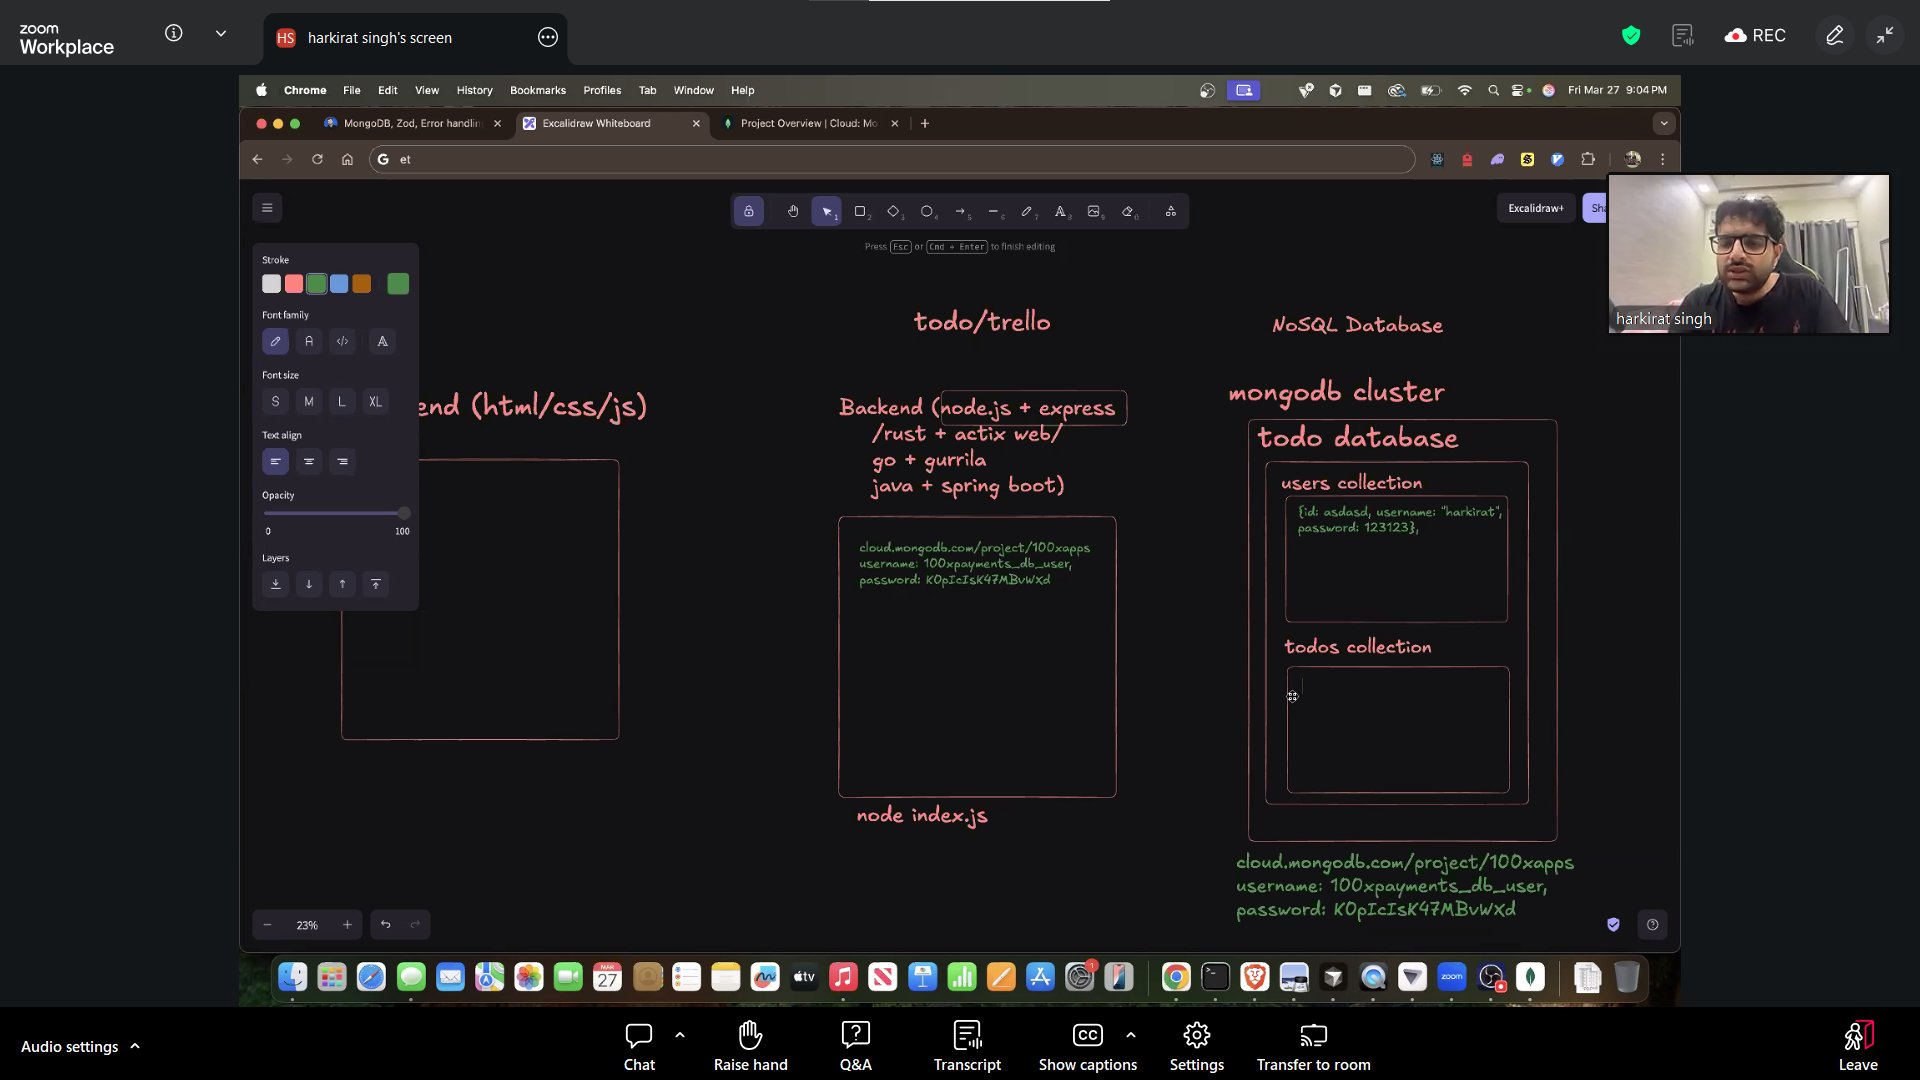Click Leave meeting button

click(x=1857, y=1046)
